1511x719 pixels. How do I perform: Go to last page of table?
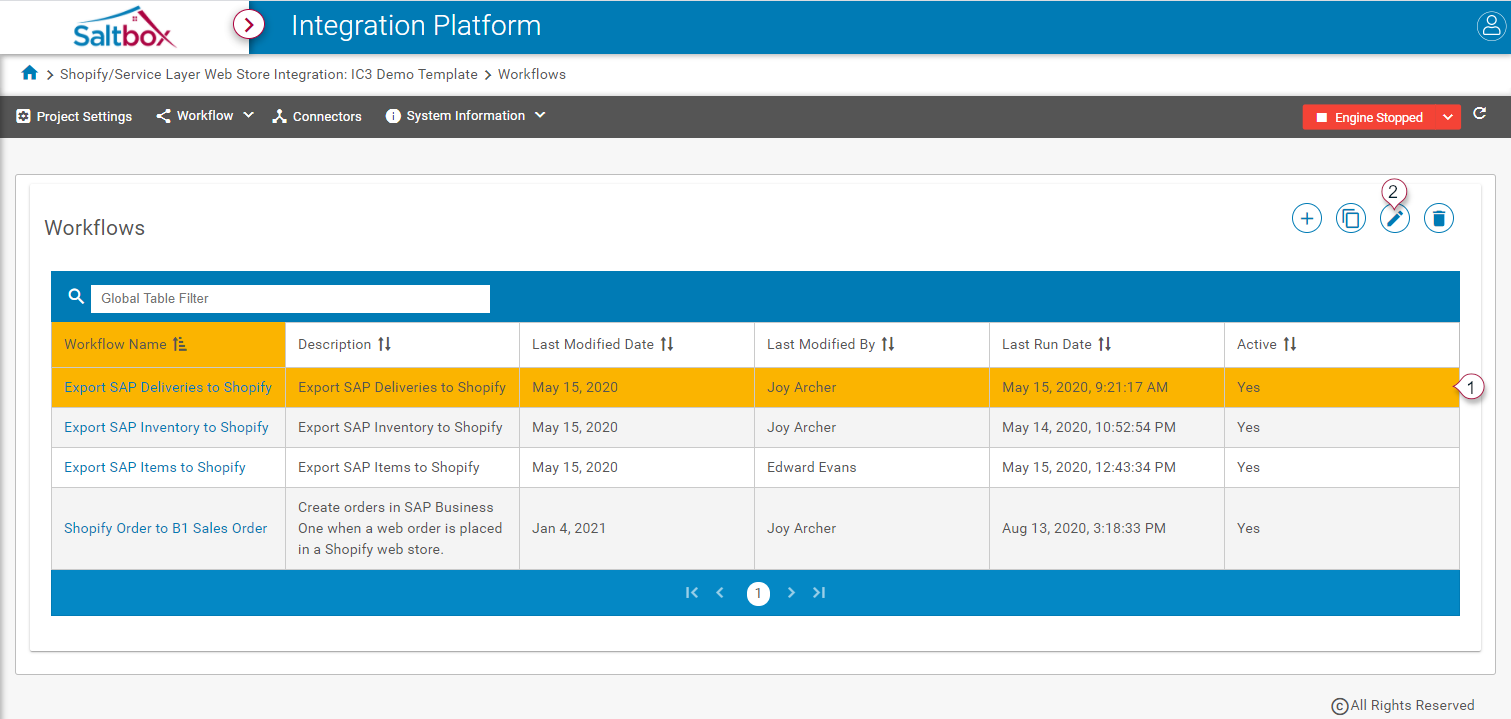[819, 593]
